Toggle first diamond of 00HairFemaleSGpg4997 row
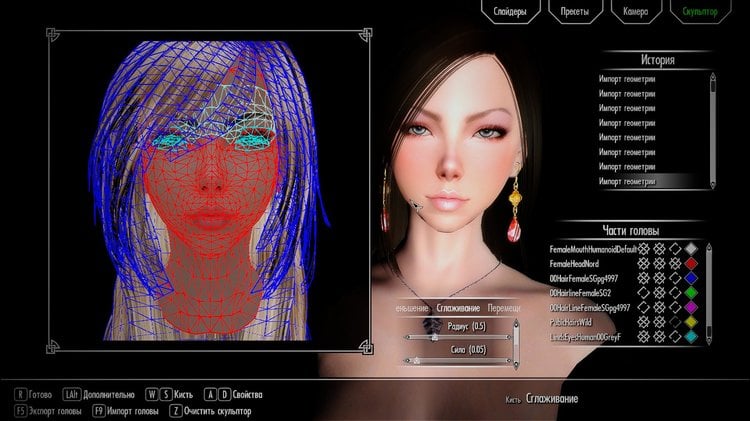750x421 pixels. point(644,278)
